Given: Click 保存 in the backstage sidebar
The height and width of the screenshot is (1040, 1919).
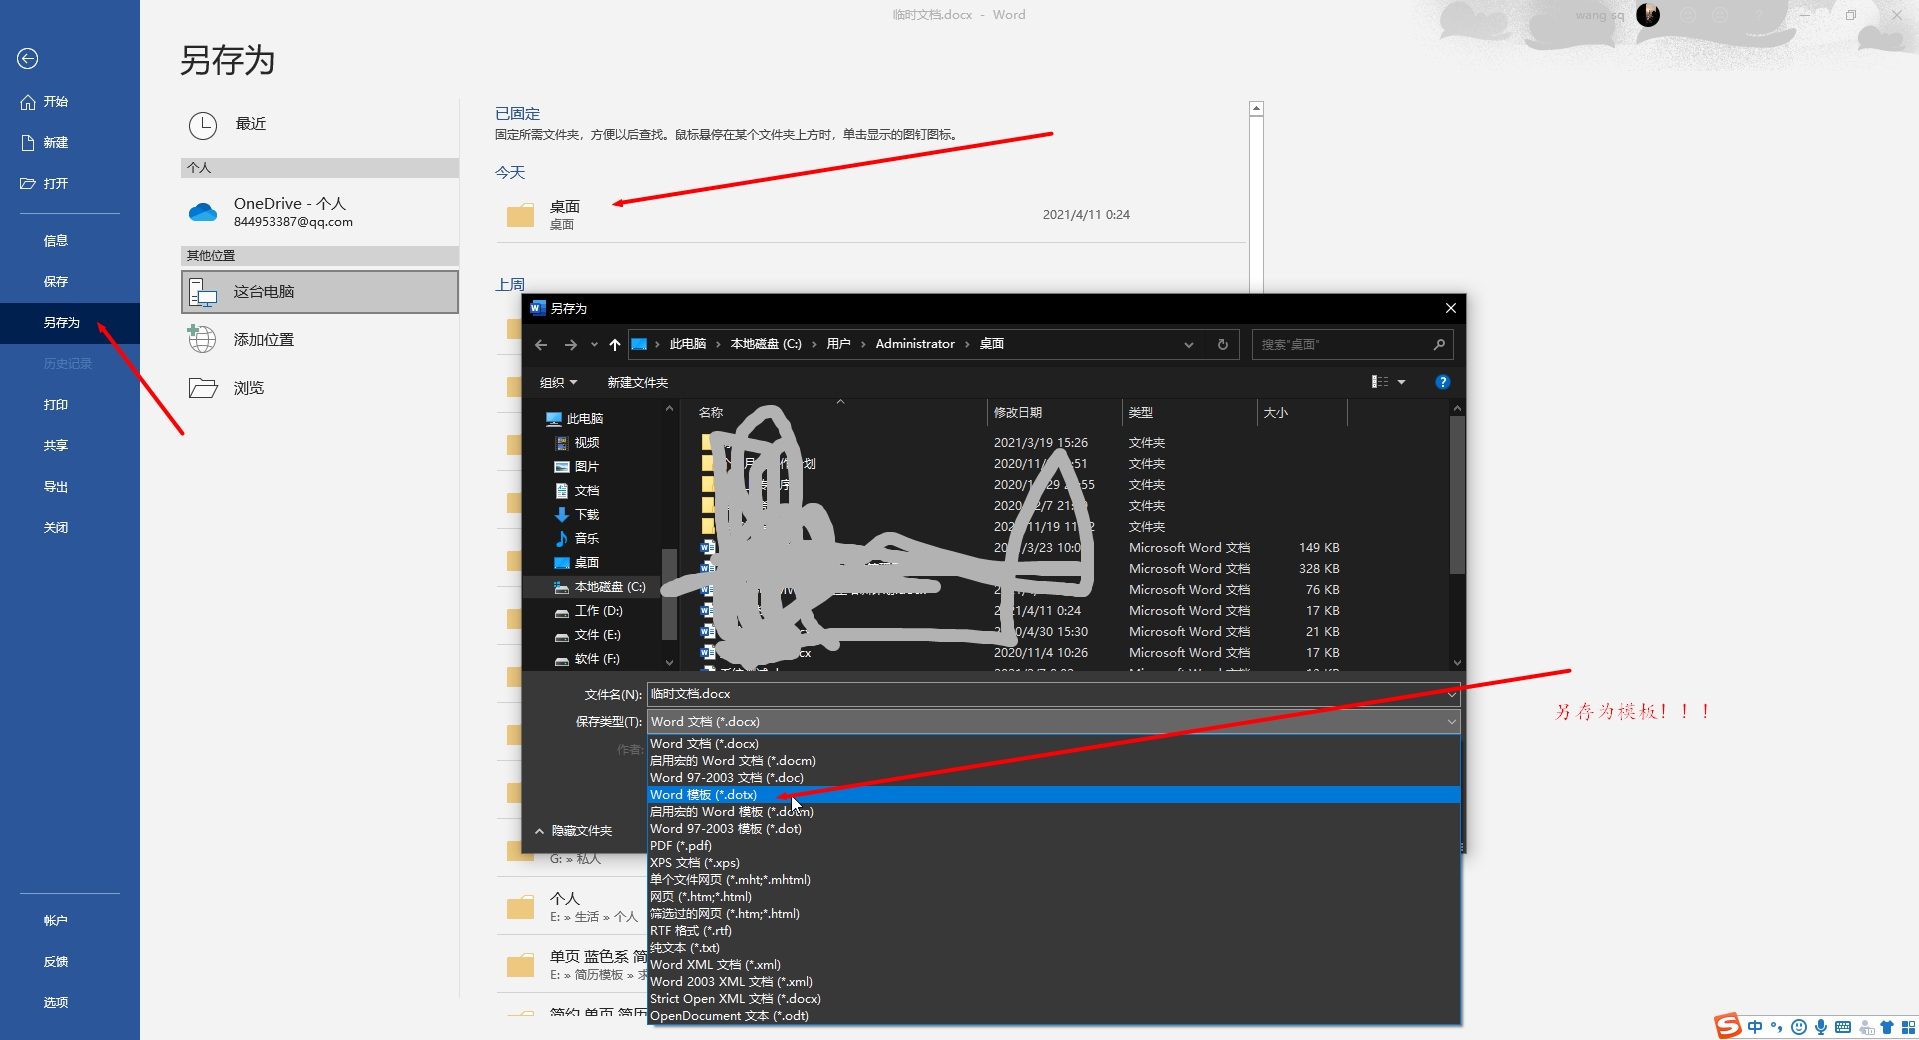Looking at the screenshot, I should [x=56, y=282].
